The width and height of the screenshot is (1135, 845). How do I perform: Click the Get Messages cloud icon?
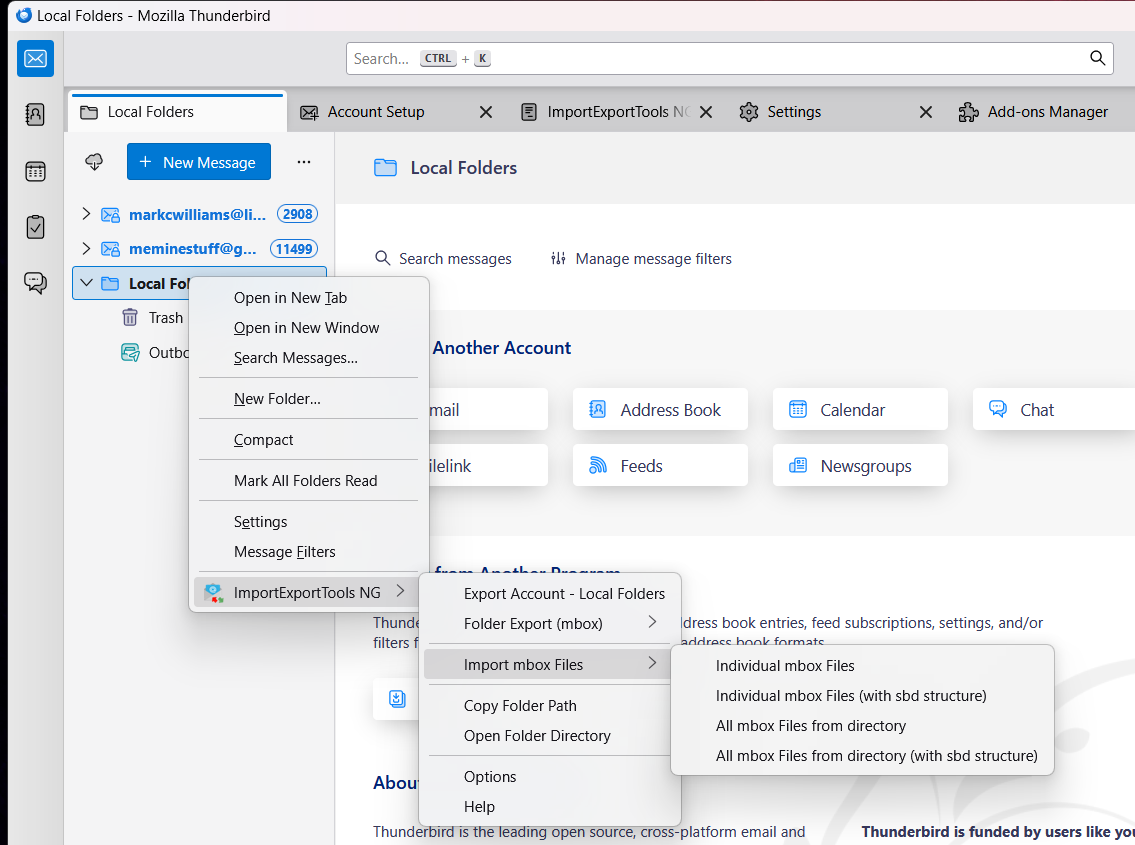94,161
